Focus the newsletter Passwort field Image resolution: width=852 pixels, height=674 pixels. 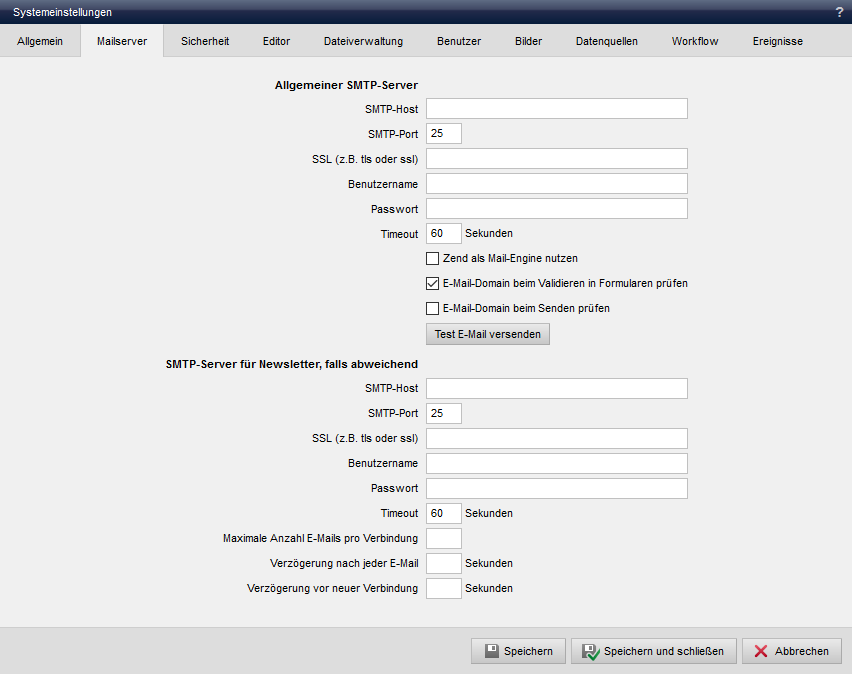[556, 489]
